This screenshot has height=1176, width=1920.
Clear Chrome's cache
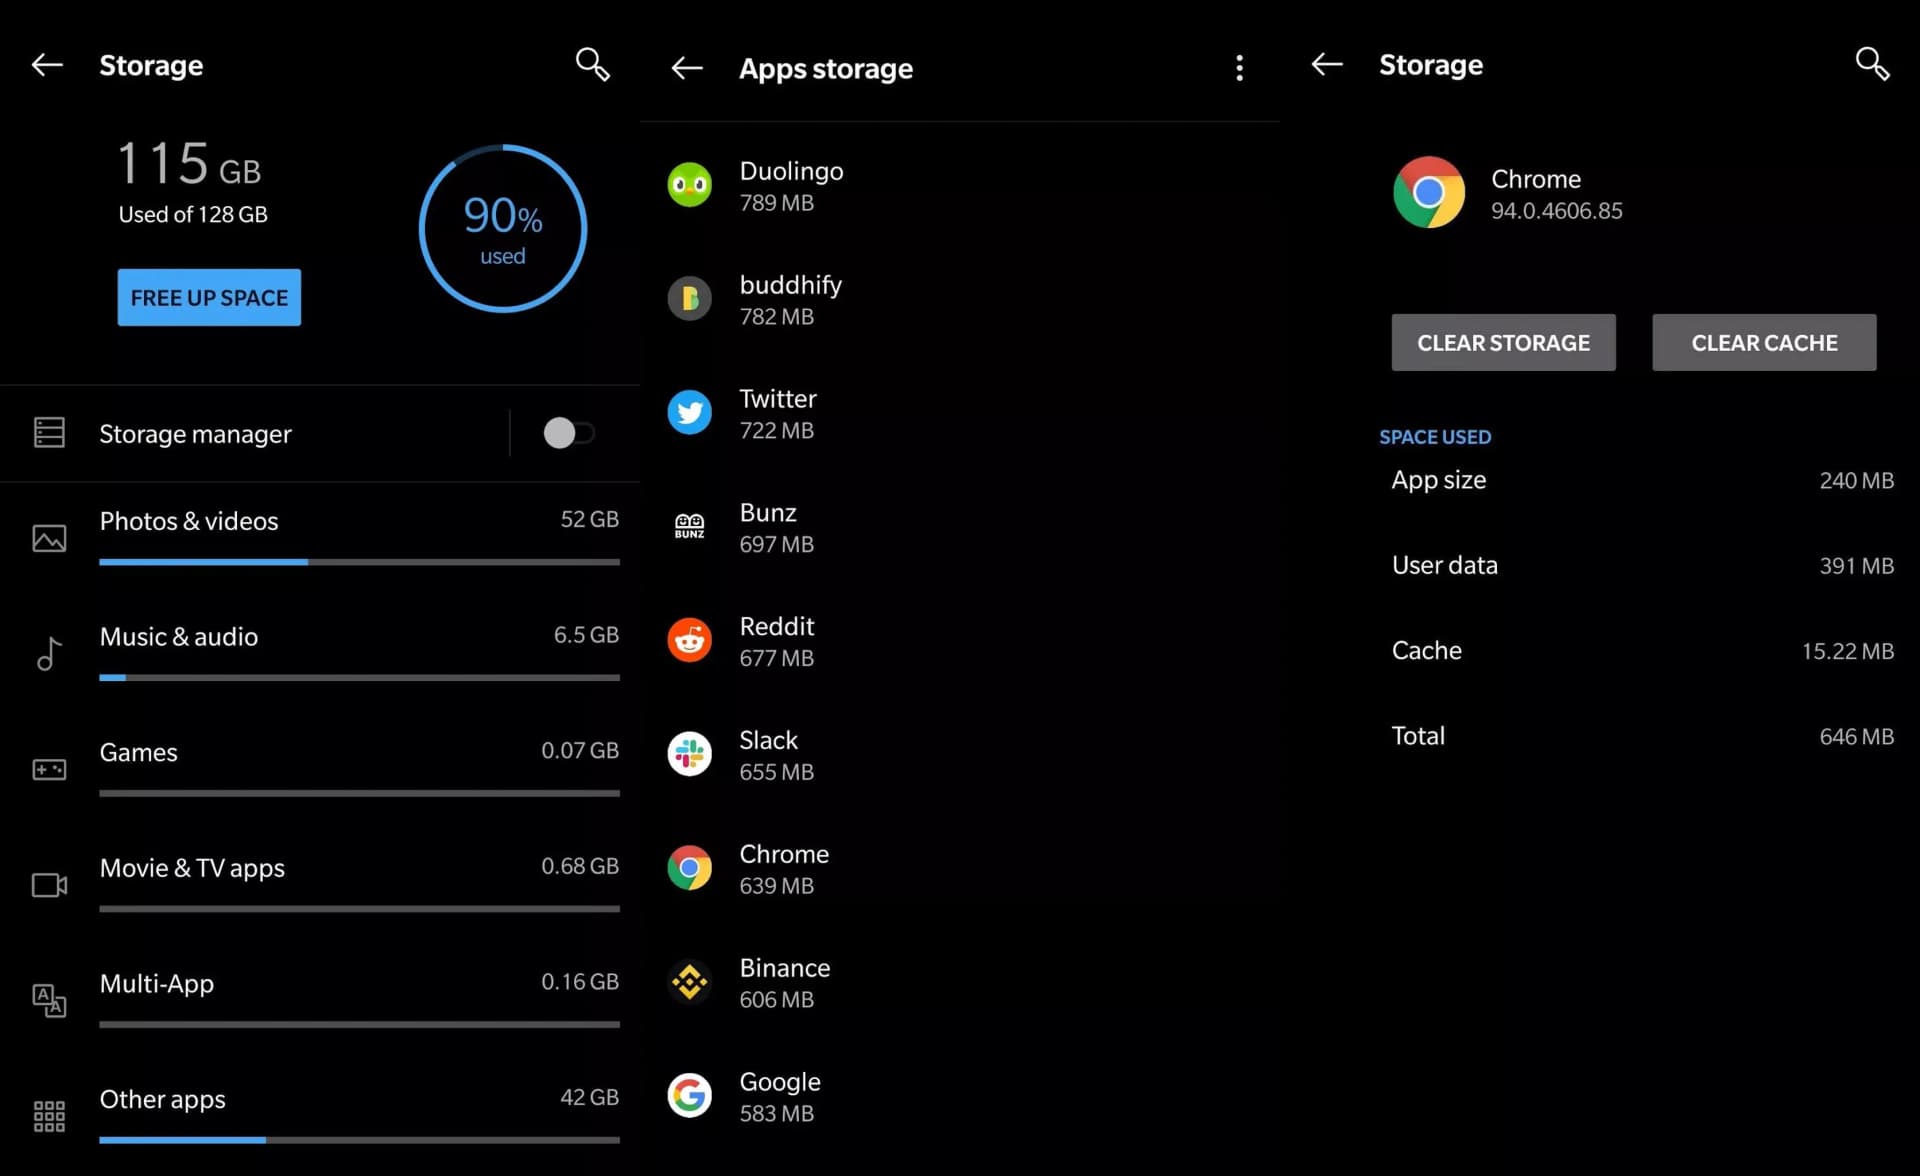[1764, 342]
